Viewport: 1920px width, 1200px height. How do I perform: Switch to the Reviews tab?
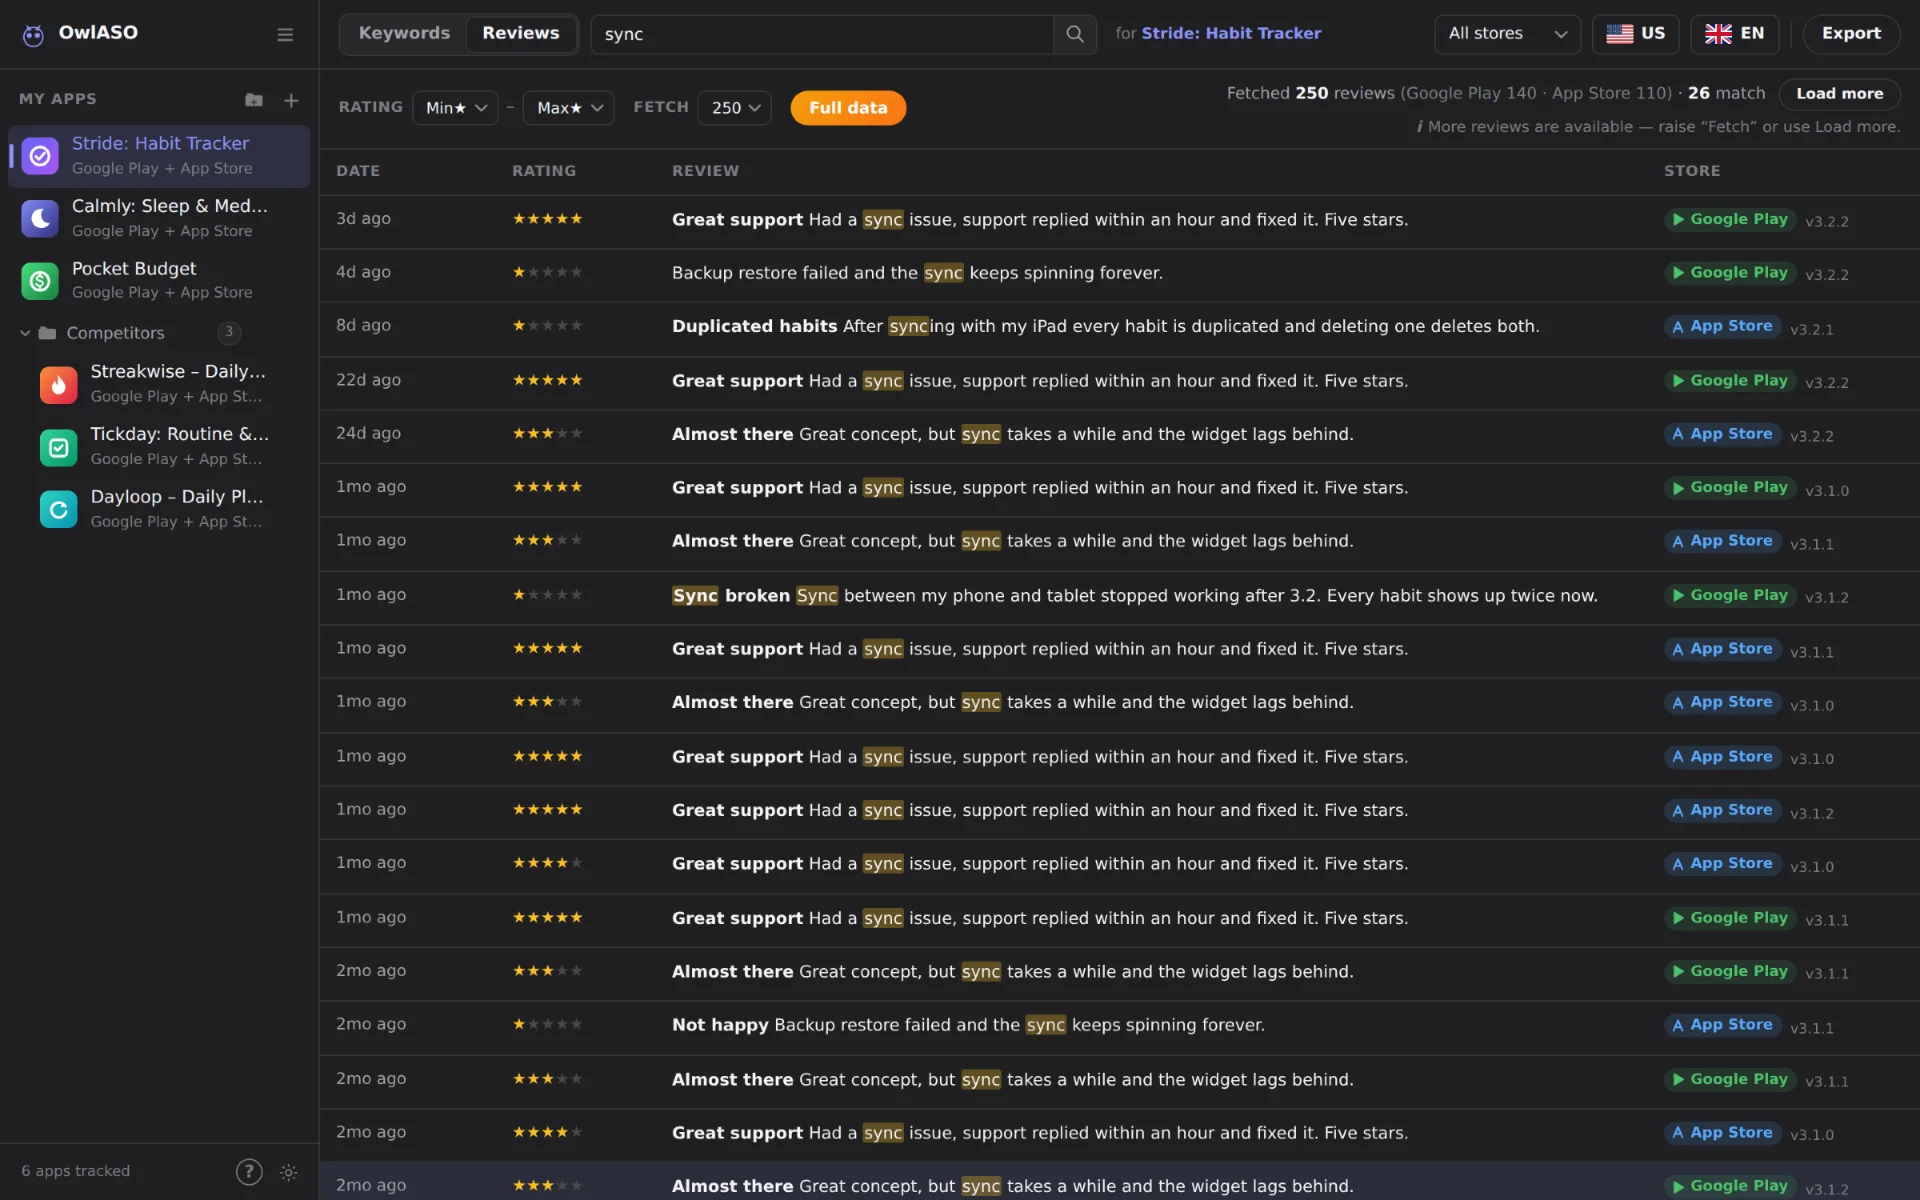tap(520, 34)
